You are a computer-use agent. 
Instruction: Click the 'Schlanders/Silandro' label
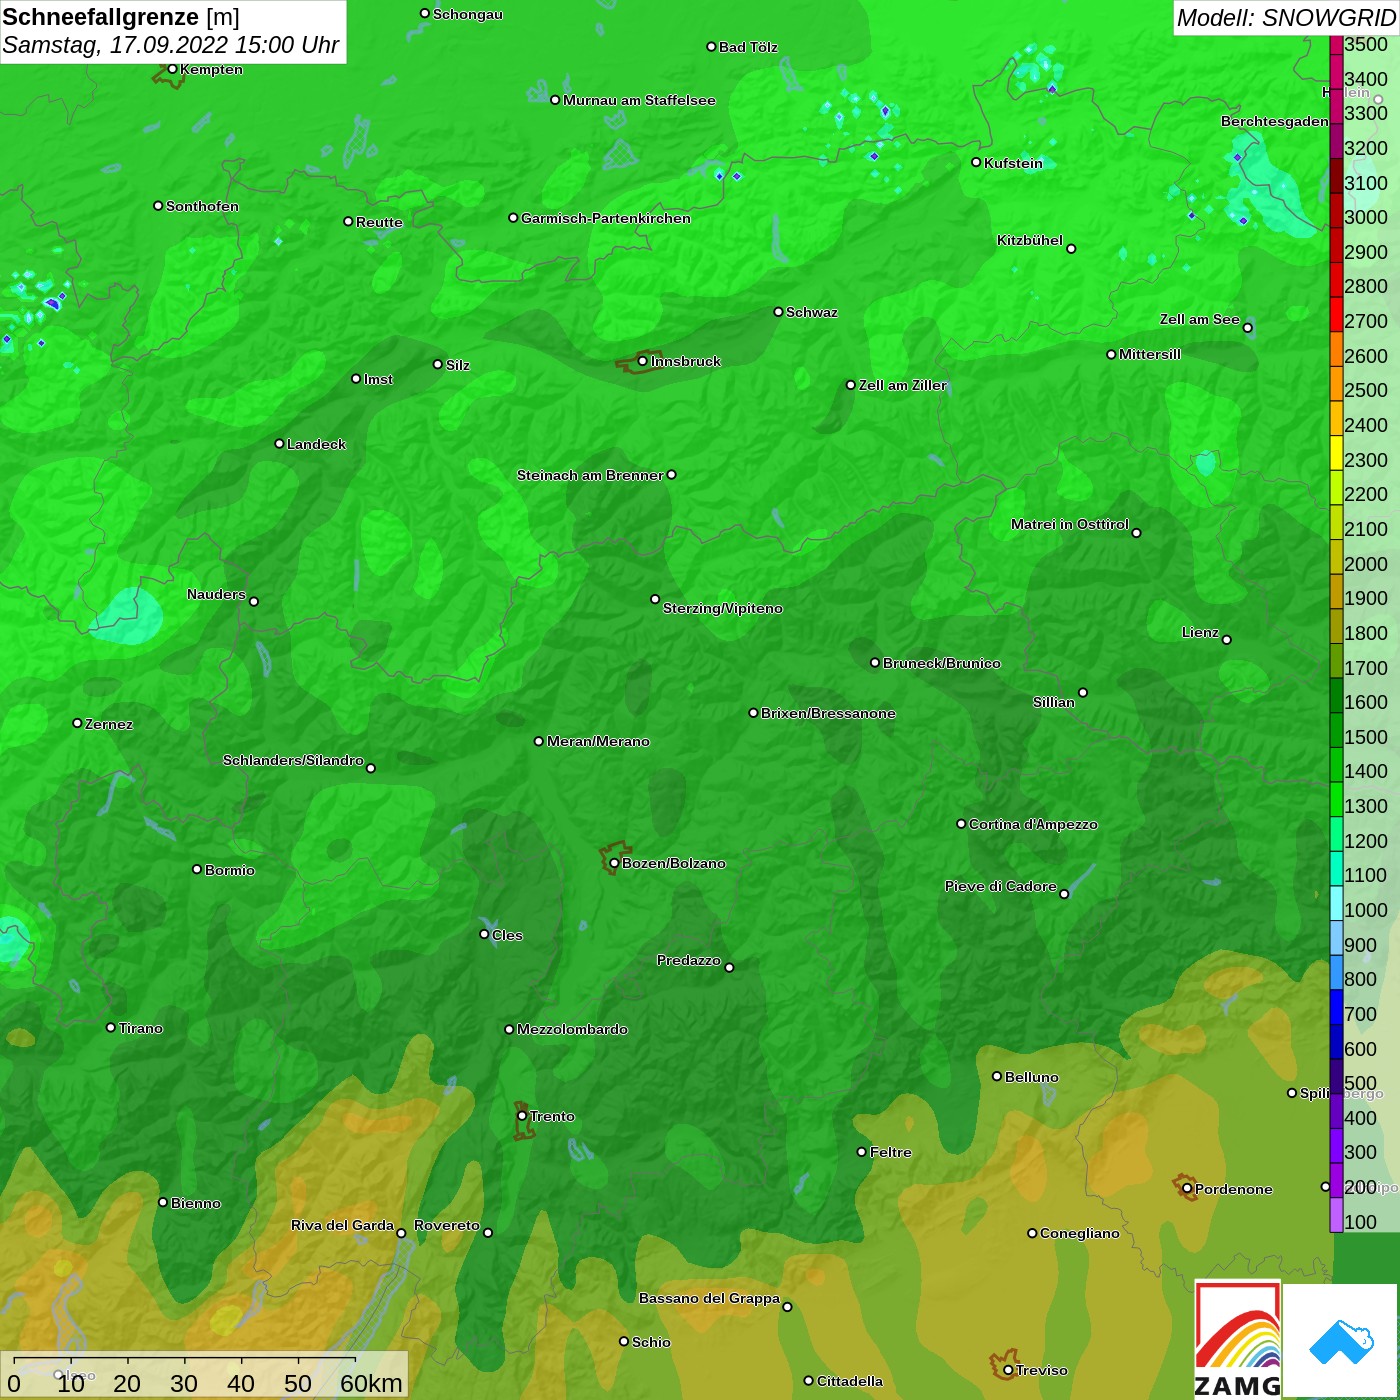coord(293,760)
